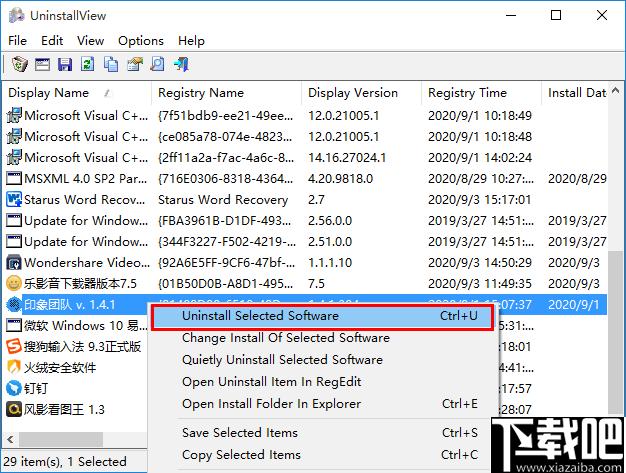Click the Copy Selected Items toolbar icon
Image resolution: width=626 pixels, height=473 pixels.
point(110,65)
